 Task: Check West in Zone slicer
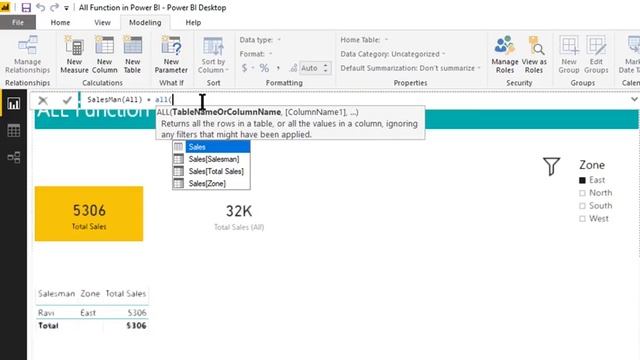click(582, 219)
